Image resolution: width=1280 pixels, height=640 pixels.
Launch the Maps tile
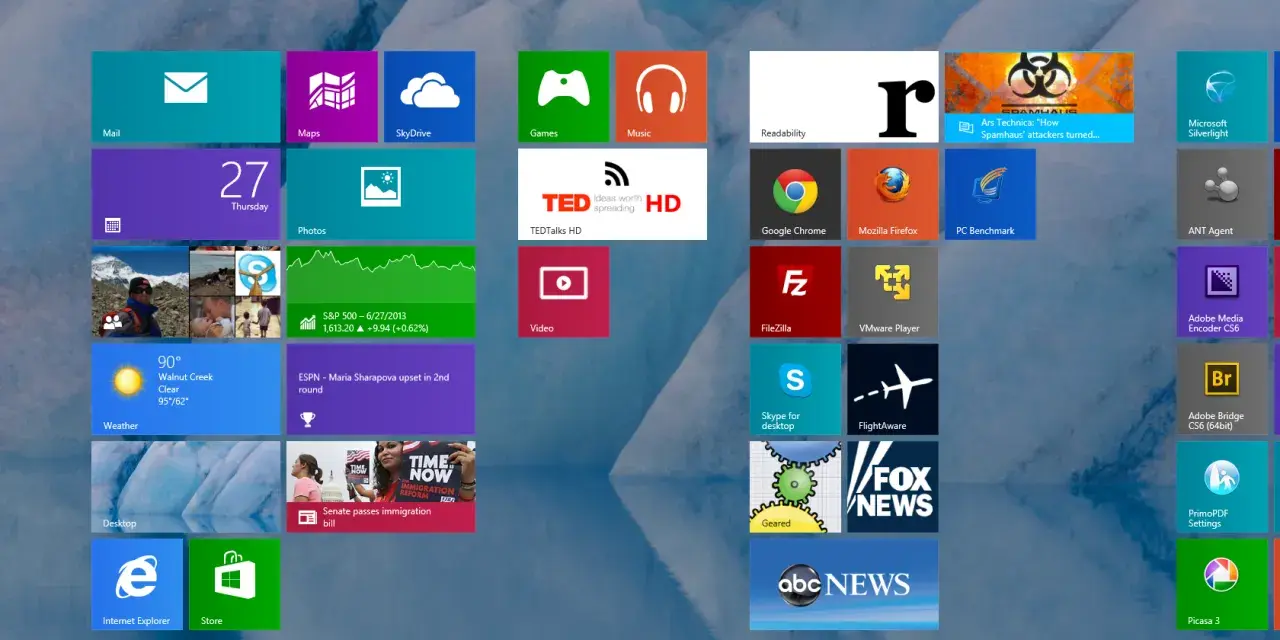point(332,97)
